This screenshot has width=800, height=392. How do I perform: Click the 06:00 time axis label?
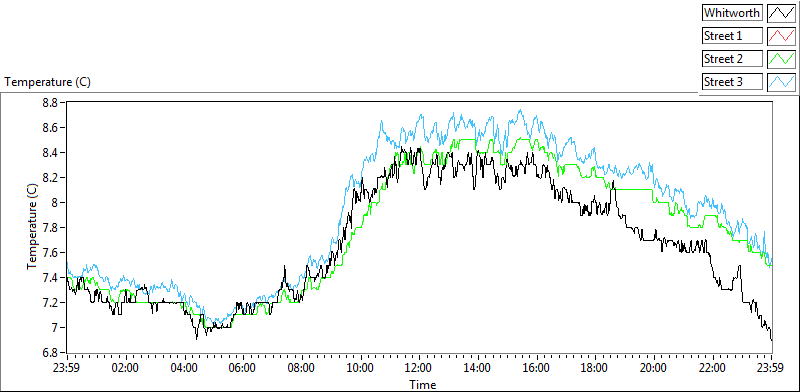click(243, 368)
